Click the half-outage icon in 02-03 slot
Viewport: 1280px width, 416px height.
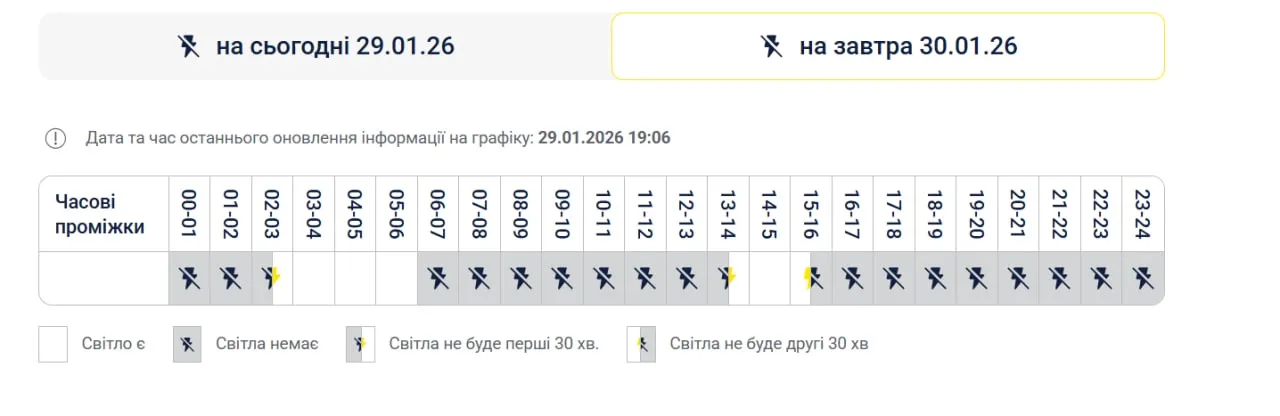pos(271,278)
